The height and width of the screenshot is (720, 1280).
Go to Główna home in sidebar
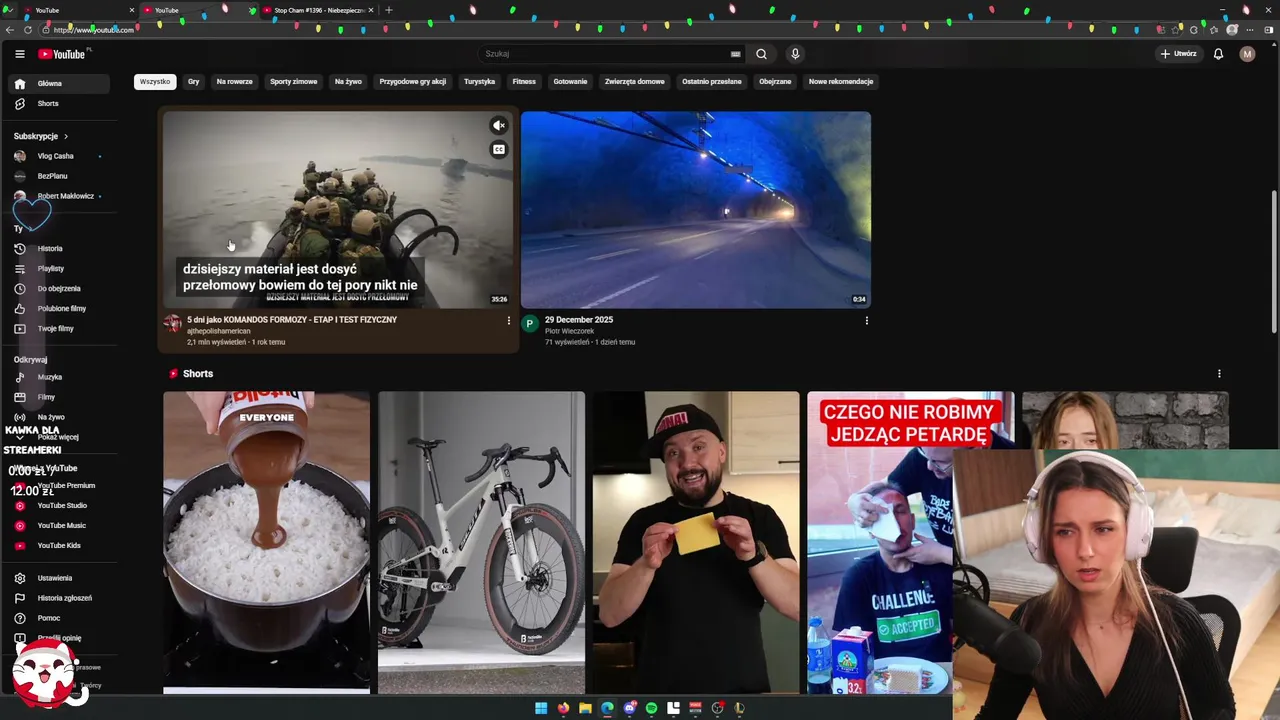pyautogui.click(x=60, y=84)
